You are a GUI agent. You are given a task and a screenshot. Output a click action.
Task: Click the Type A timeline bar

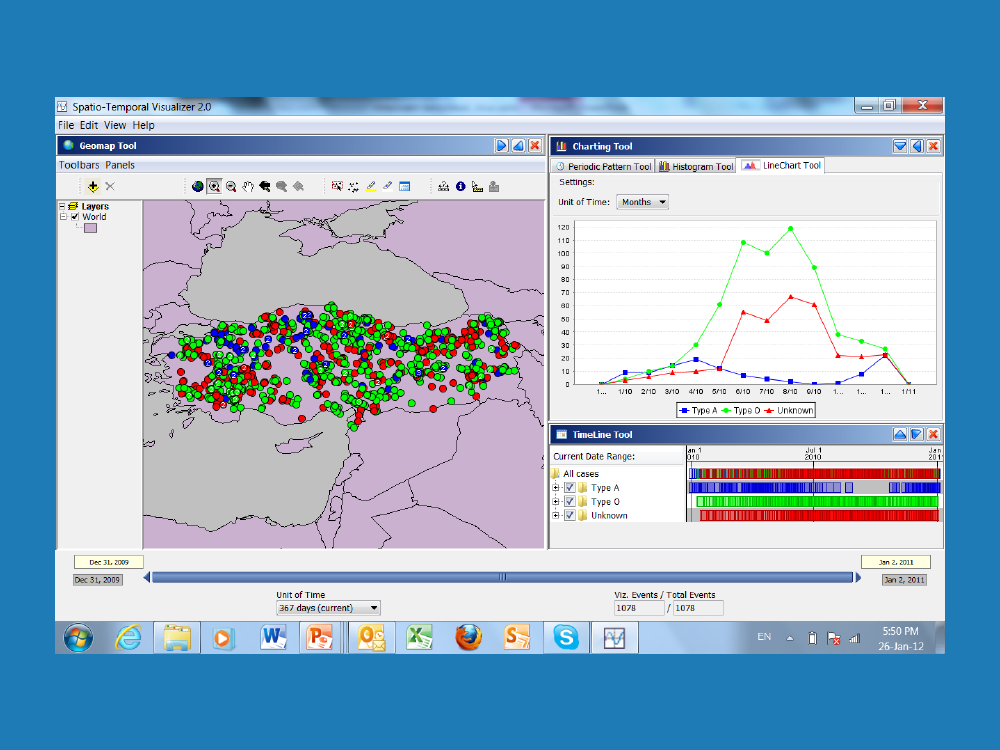[814, 487]
